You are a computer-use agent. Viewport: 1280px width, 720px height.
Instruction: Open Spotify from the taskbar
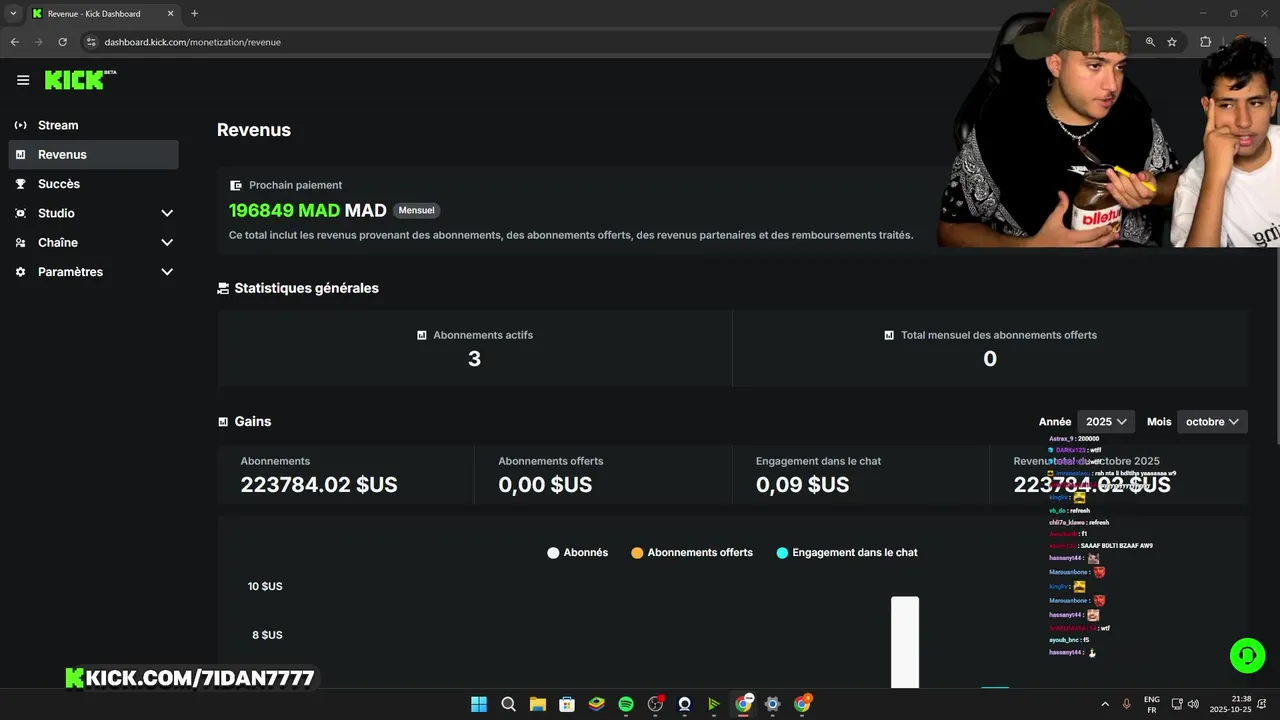click(x=626, y=704)
